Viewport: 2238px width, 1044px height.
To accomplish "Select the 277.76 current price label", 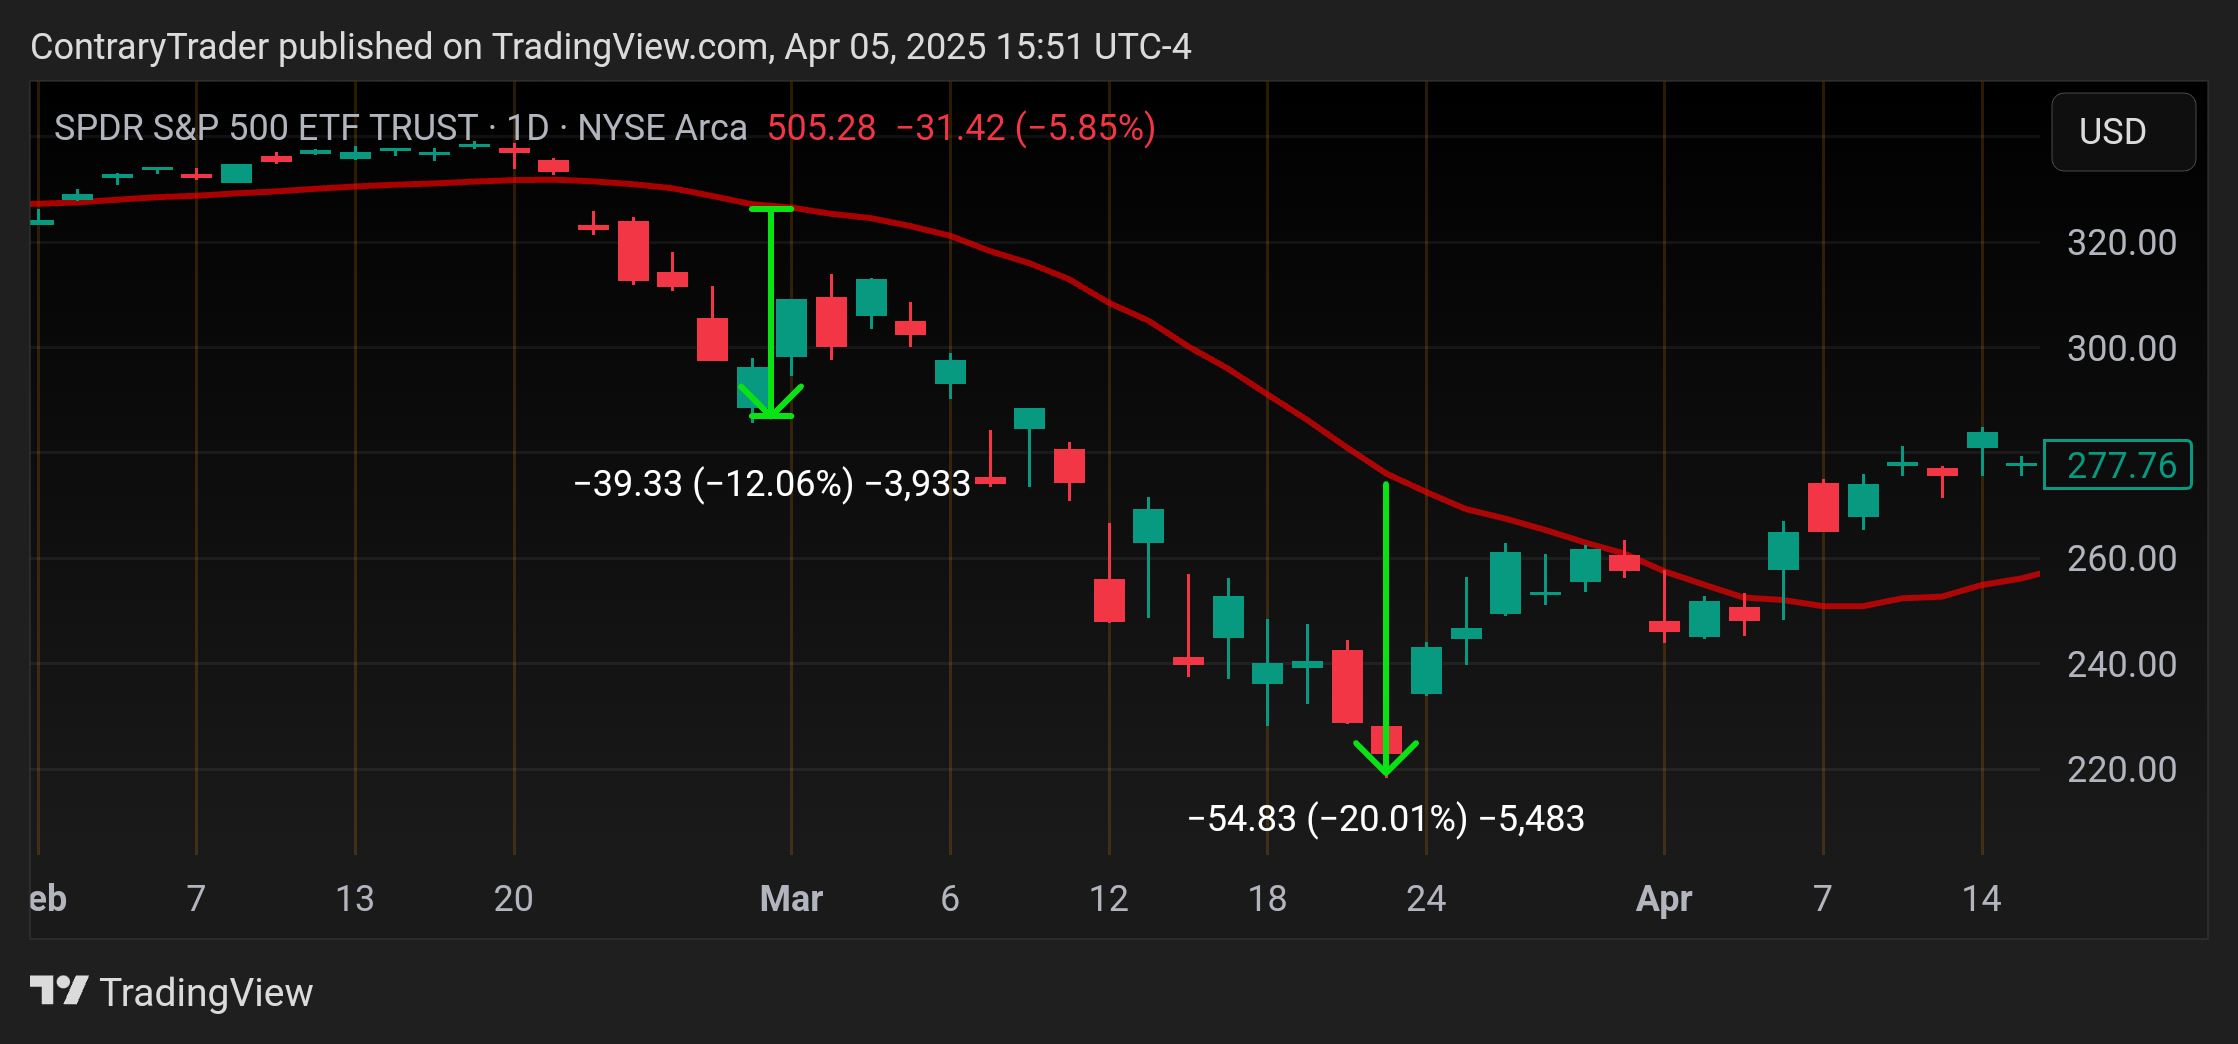I will [x=2118, y=465].
